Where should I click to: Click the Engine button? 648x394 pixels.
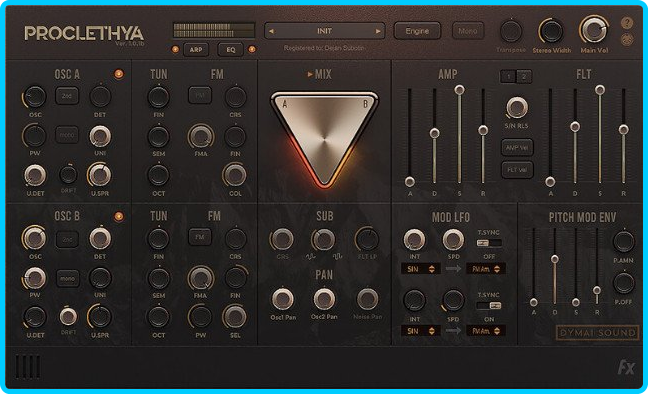(x=417, y=31)
